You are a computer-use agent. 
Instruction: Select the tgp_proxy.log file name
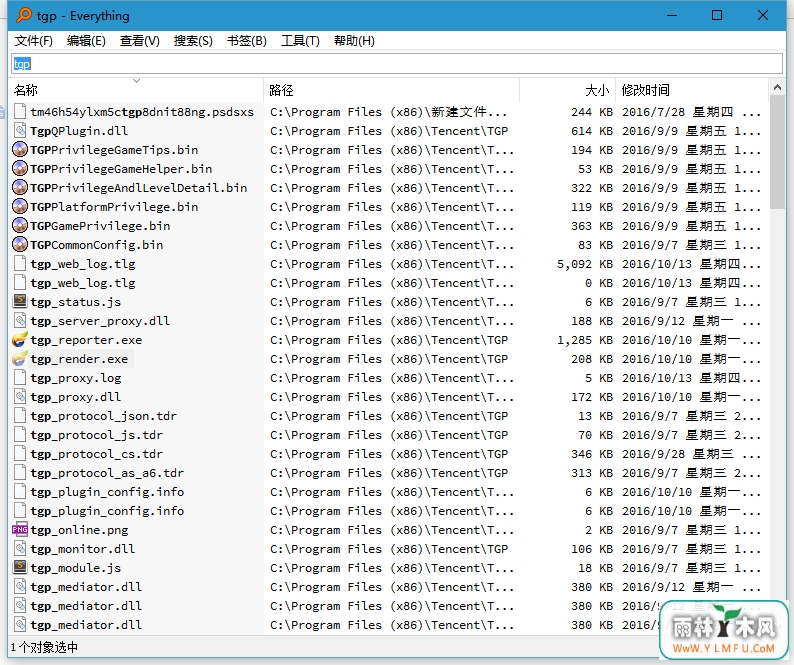(x=75, y=378)
